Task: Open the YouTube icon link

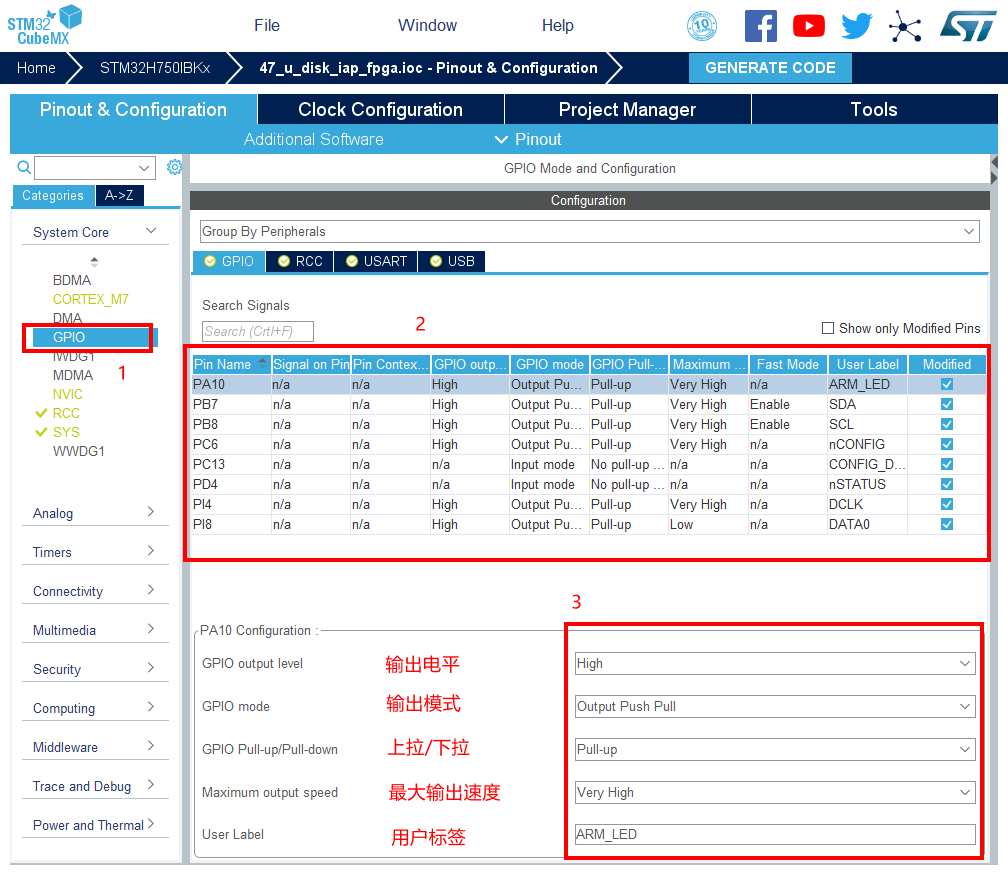Action: click(808, 26)
